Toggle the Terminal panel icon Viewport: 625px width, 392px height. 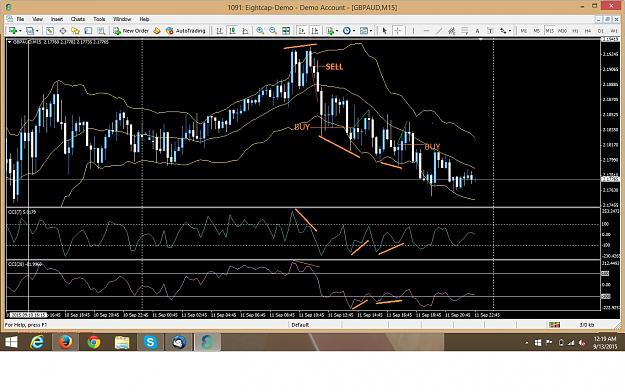pyautogui.click(x=88, y=31)
